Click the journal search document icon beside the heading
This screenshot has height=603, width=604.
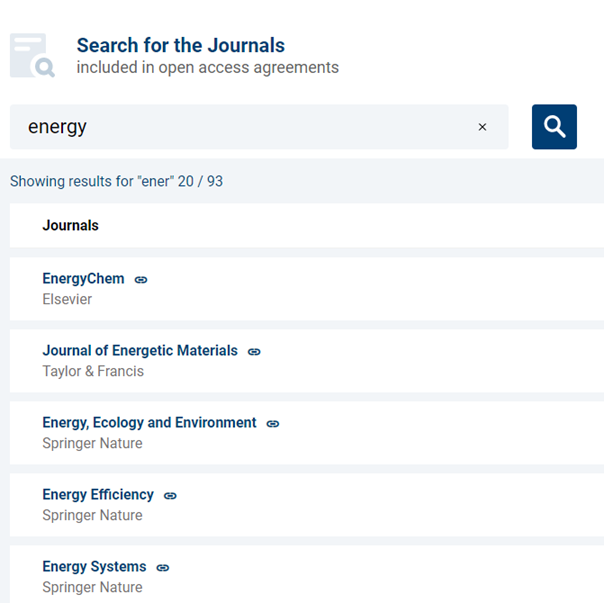click(32, 56)
